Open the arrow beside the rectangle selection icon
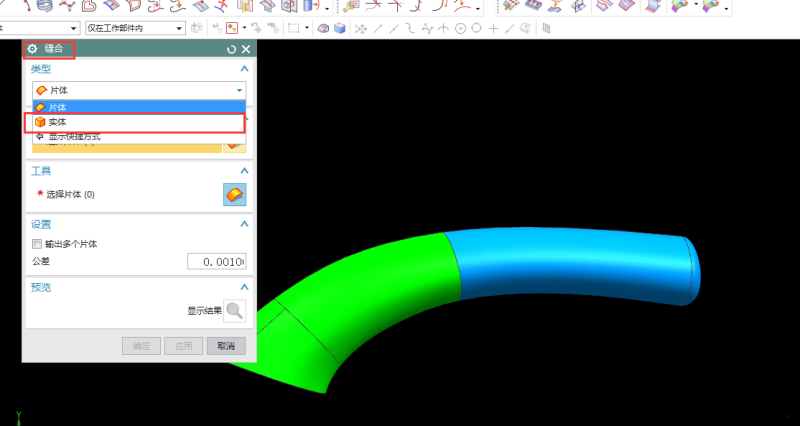The width and height of the screenshot is (800, 426). tap(307, 28)
